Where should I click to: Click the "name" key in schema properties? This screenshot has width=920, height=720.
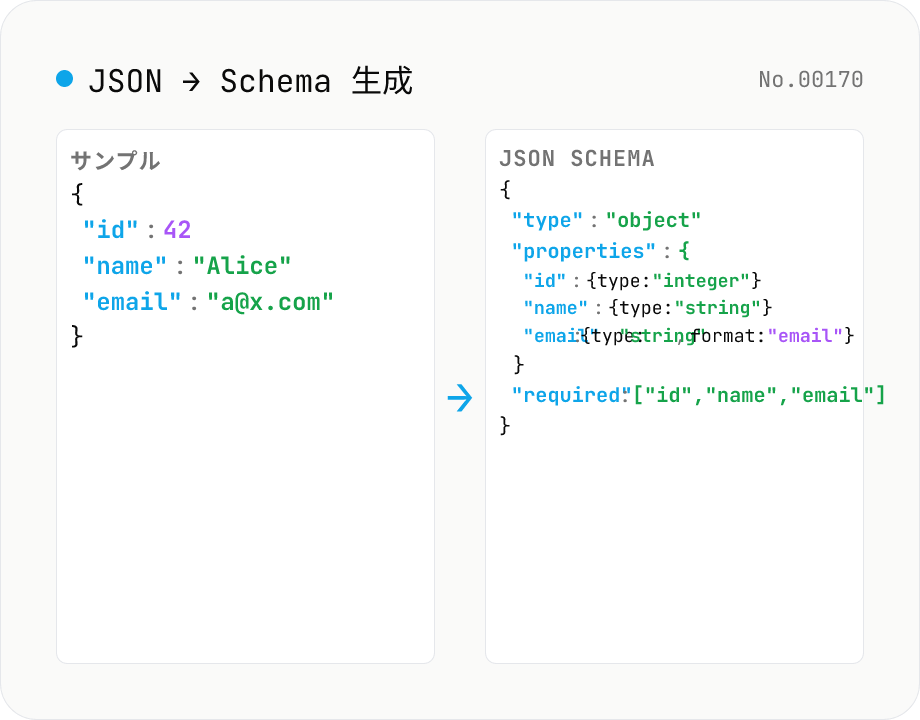(556, 307)
